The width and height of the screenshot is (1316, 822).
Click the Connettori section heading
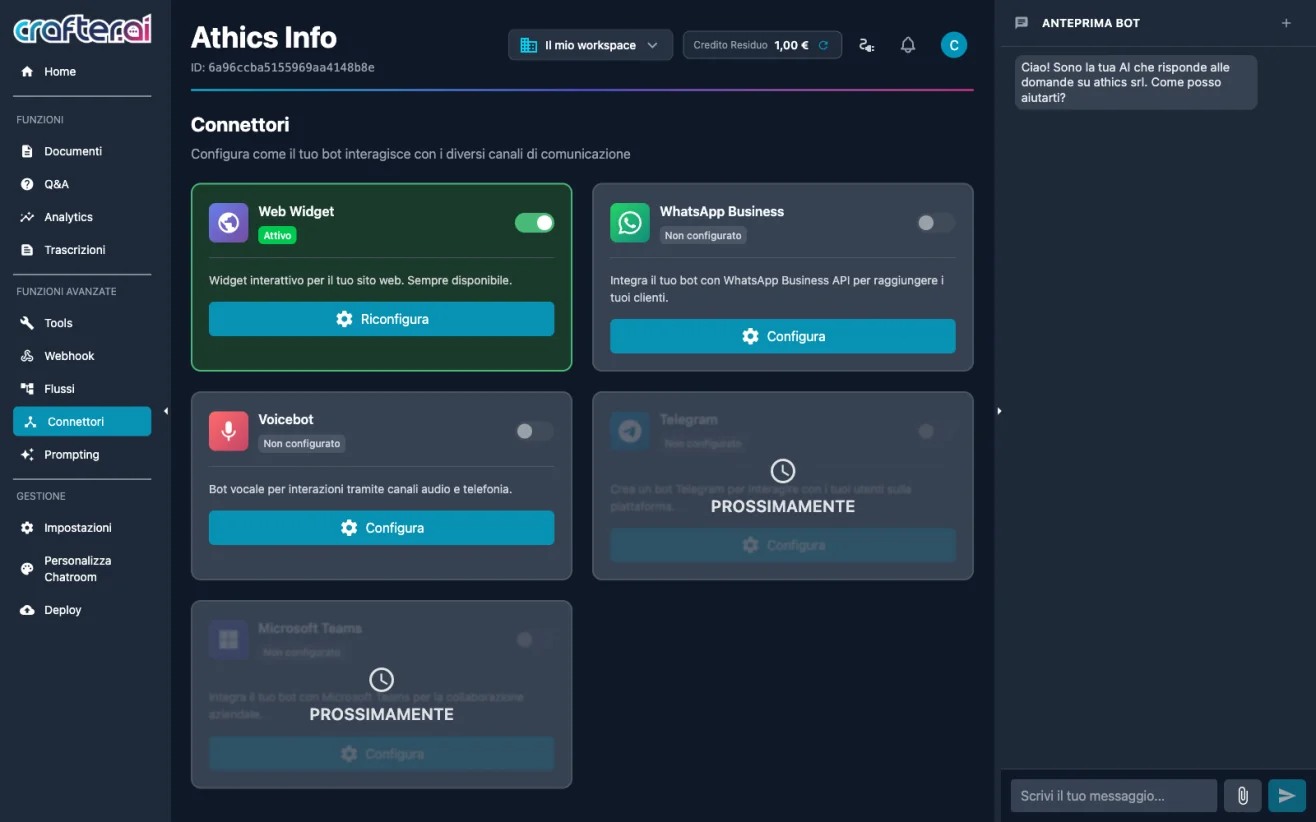[x=240, y=125]
